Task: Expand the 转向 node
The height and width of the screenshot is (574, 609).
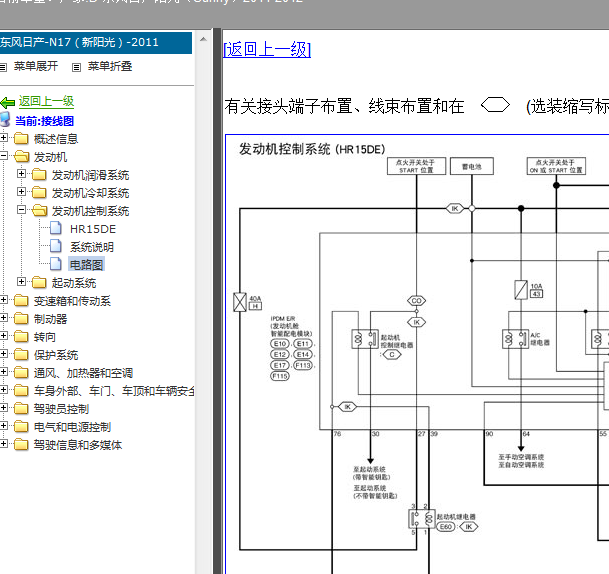Action: [3, 336]
